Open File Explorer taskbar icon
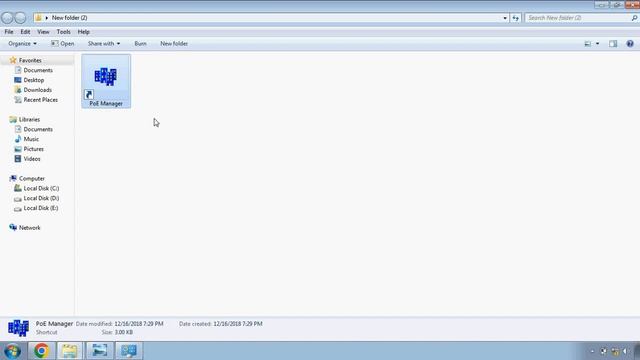640x360 pixels. (69, 351)
